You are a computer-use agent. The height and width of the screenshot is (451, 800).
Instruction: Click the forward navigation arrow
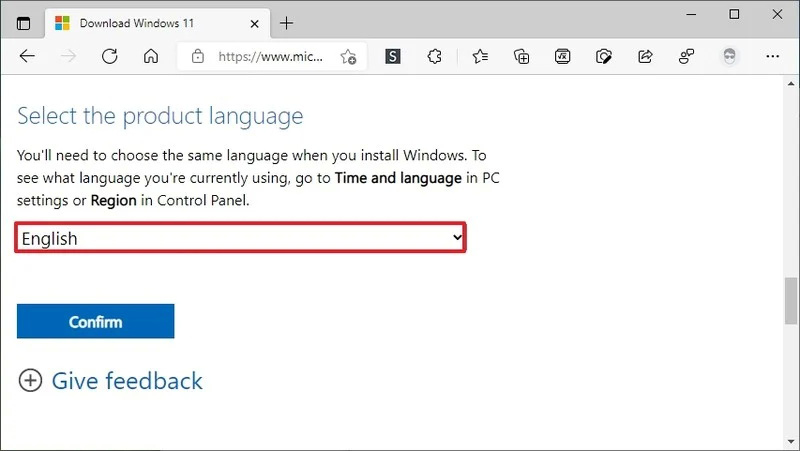click(x=68, y=56)
